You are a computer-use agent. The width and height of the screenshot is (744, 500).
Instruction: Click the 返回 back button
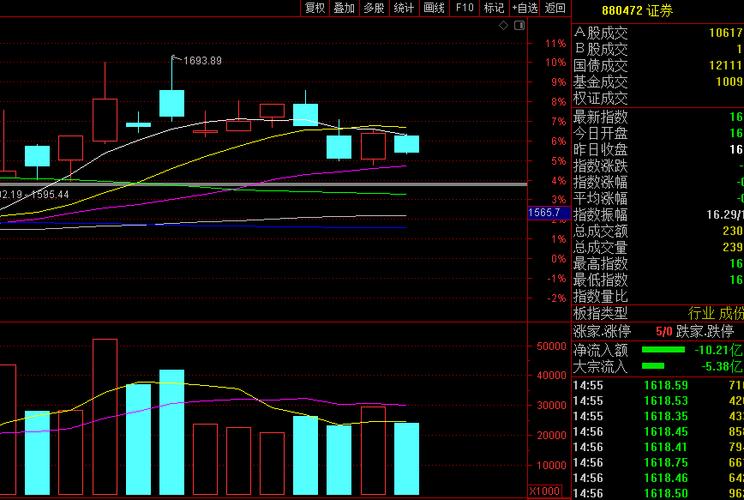pyautogui.click(x=555, y=8)
